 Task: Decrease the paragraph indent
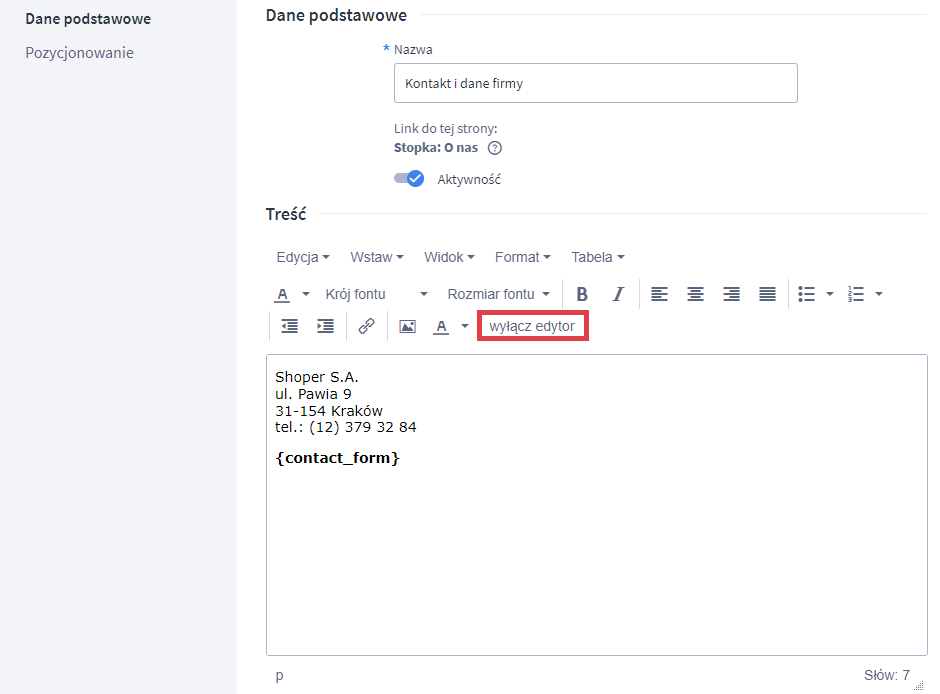pyautogui.click(x=289, y=326)
